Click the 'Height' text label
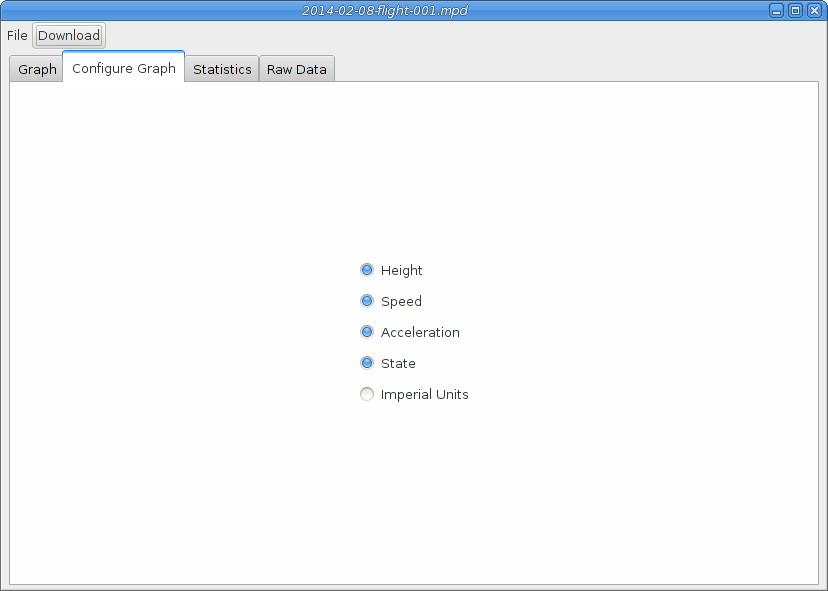The height and width of the screenshot is (591, 828). tap(402, 270)
